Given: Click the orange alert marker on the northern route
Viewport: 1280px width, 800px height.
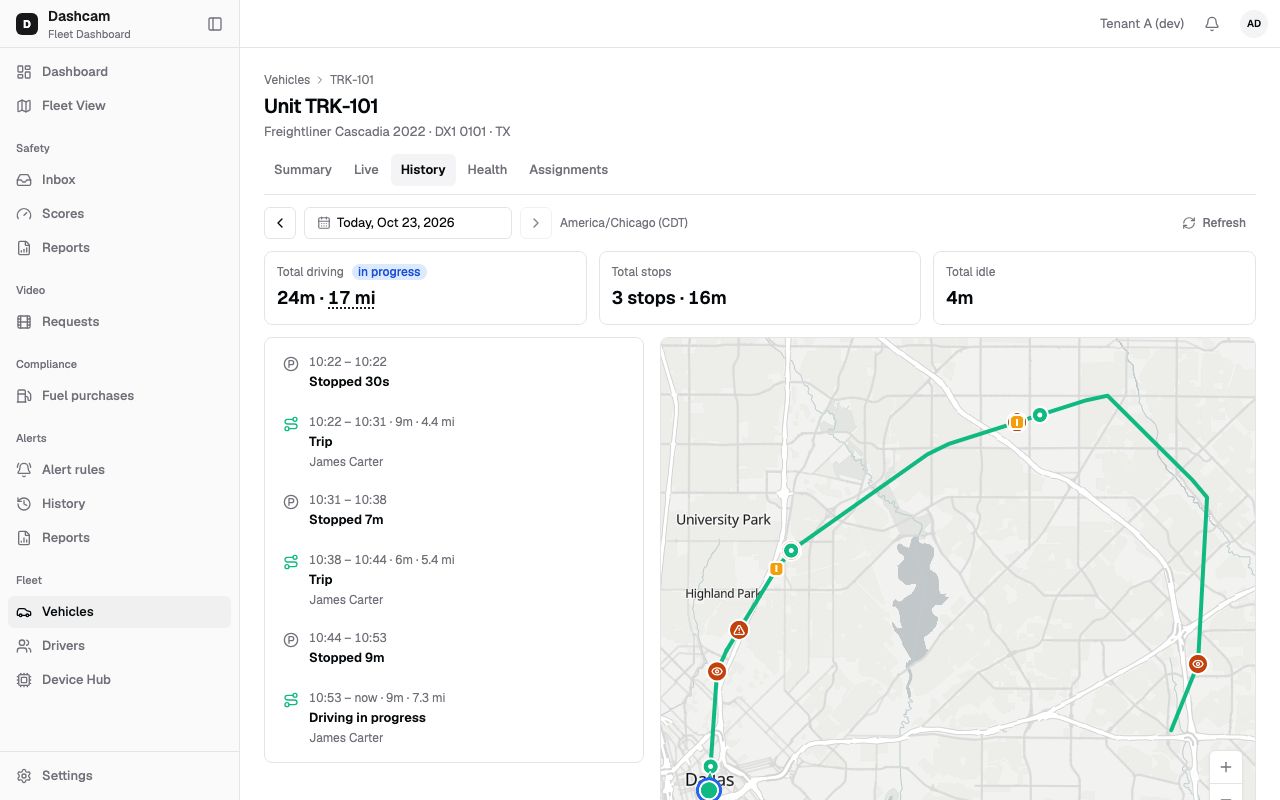Looking at the screenshot, I should point(1017,422).
